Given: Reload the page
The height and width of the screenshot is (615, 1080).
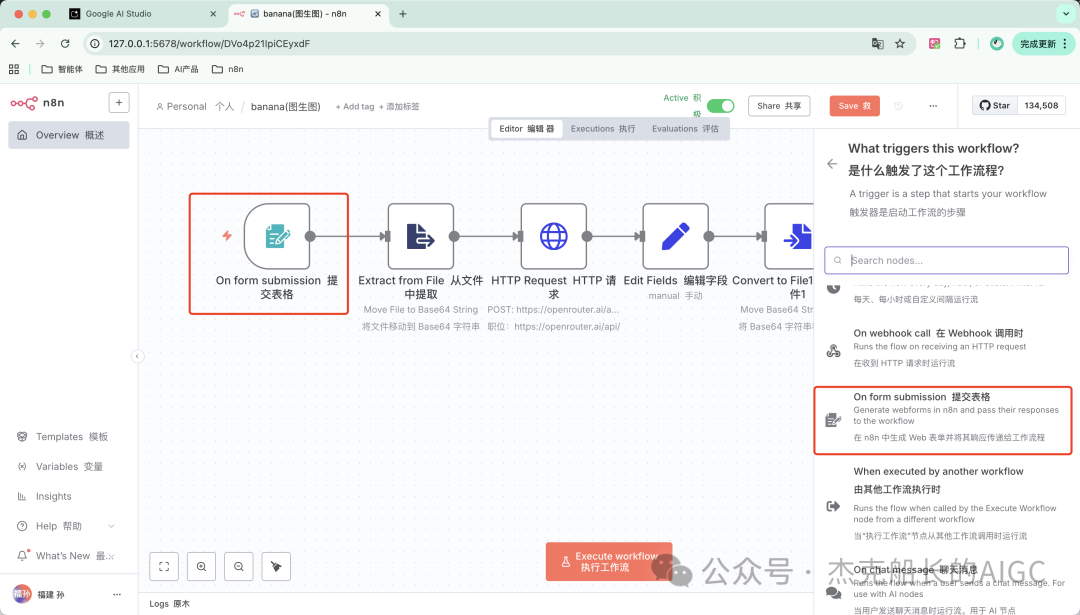Looking at the screenshot, I should coord(65,43).
